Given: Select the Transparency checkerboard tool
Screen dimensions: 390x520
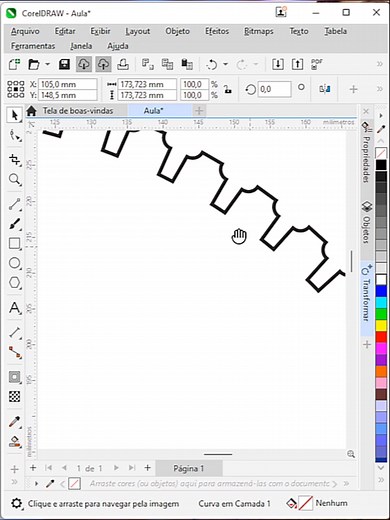Looking at the screenshot, I should coord(14,397).
